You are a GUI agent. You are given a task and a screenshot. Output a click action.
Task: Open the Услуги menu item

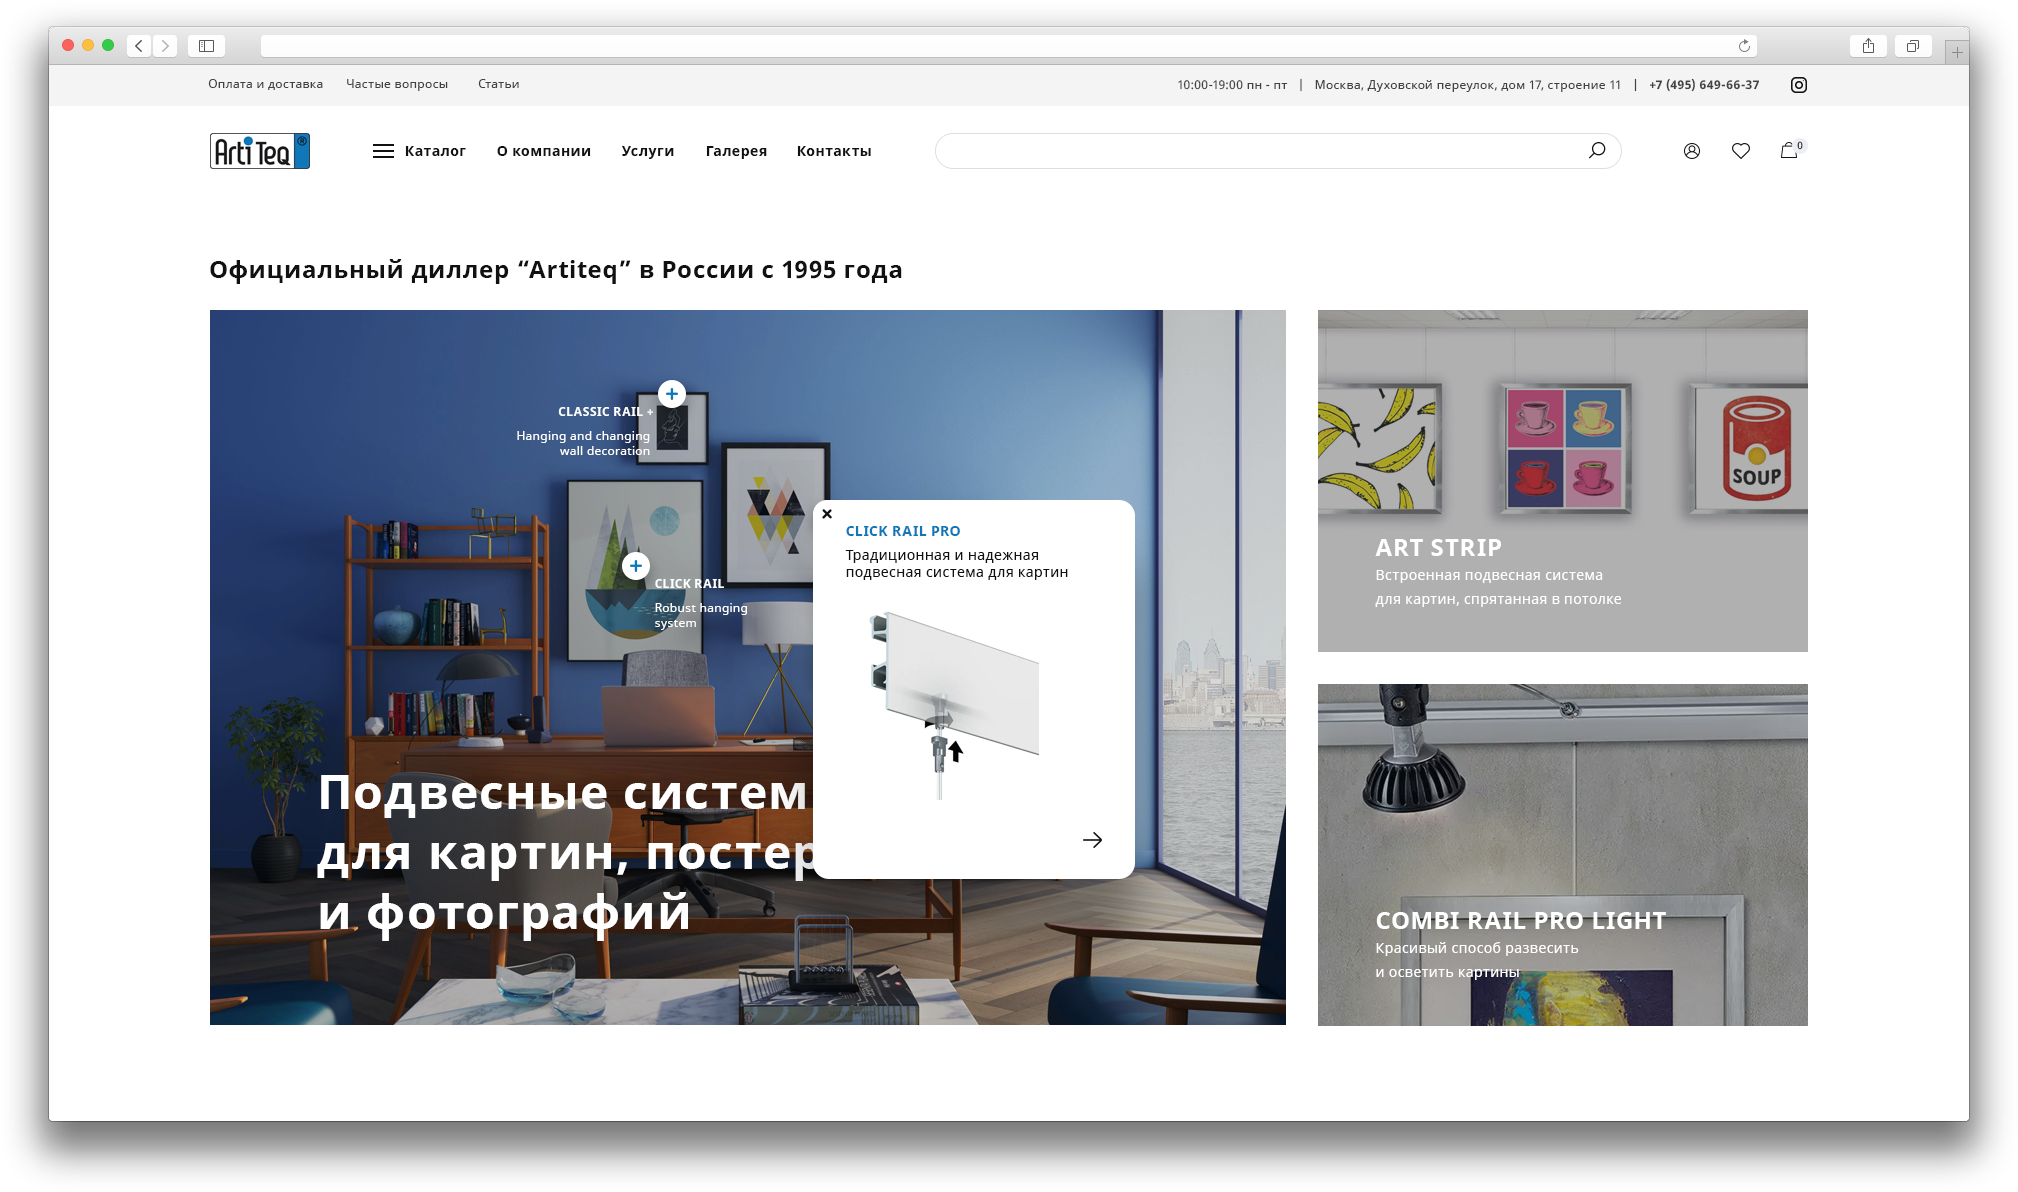tap(648, 151)
